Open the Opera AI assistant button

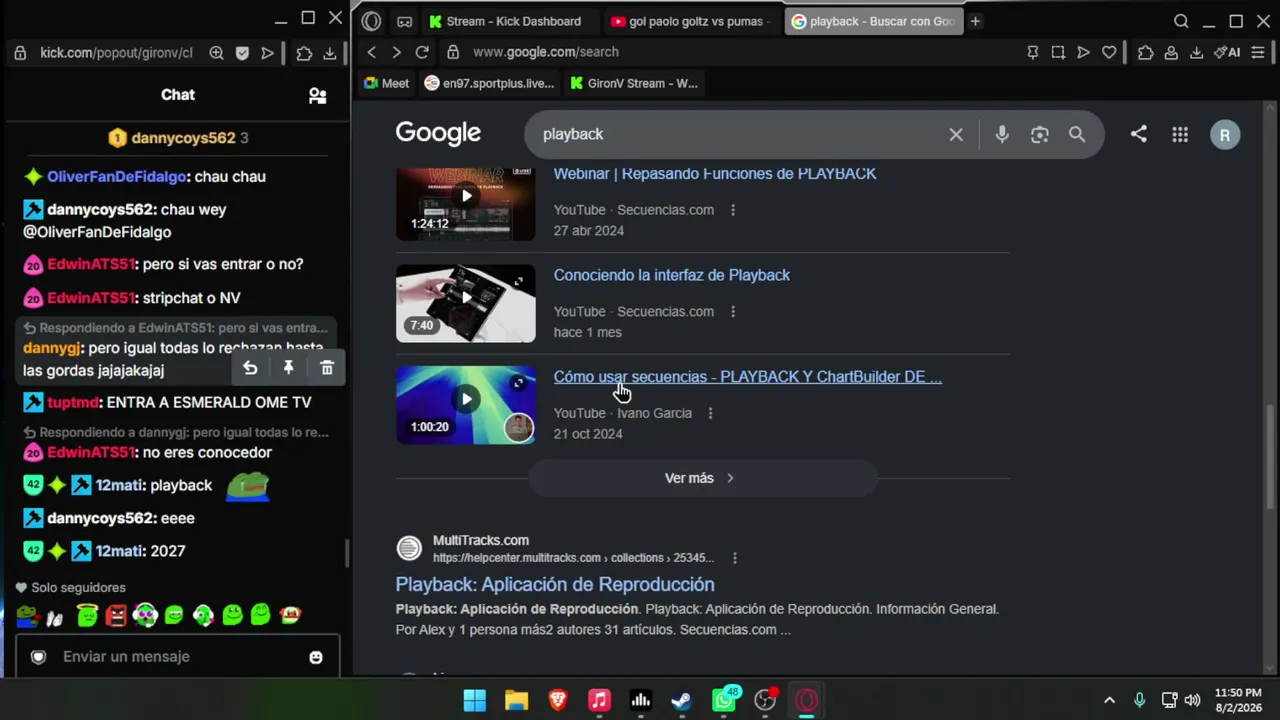coord(1227,52)
